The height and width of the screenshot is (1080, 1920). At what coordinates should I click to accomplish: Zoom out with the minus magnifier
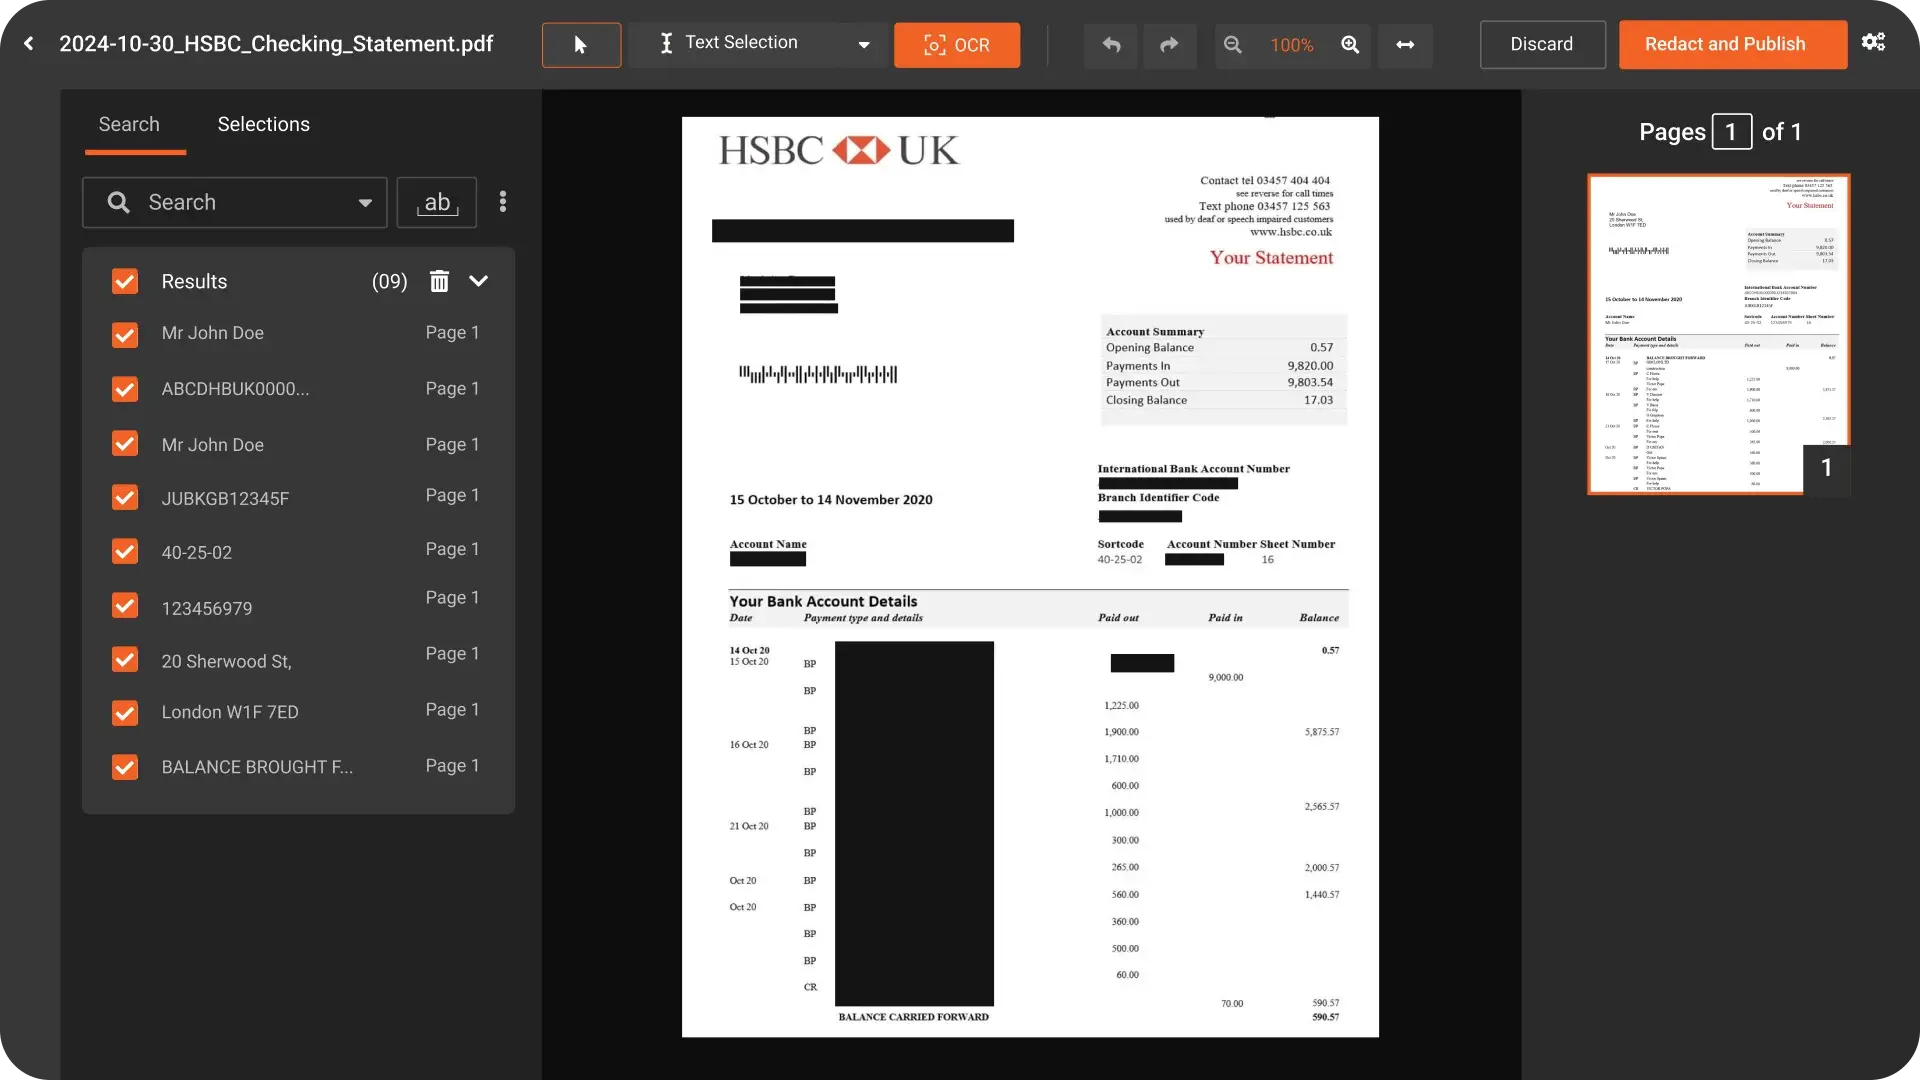click(1233, 45)
